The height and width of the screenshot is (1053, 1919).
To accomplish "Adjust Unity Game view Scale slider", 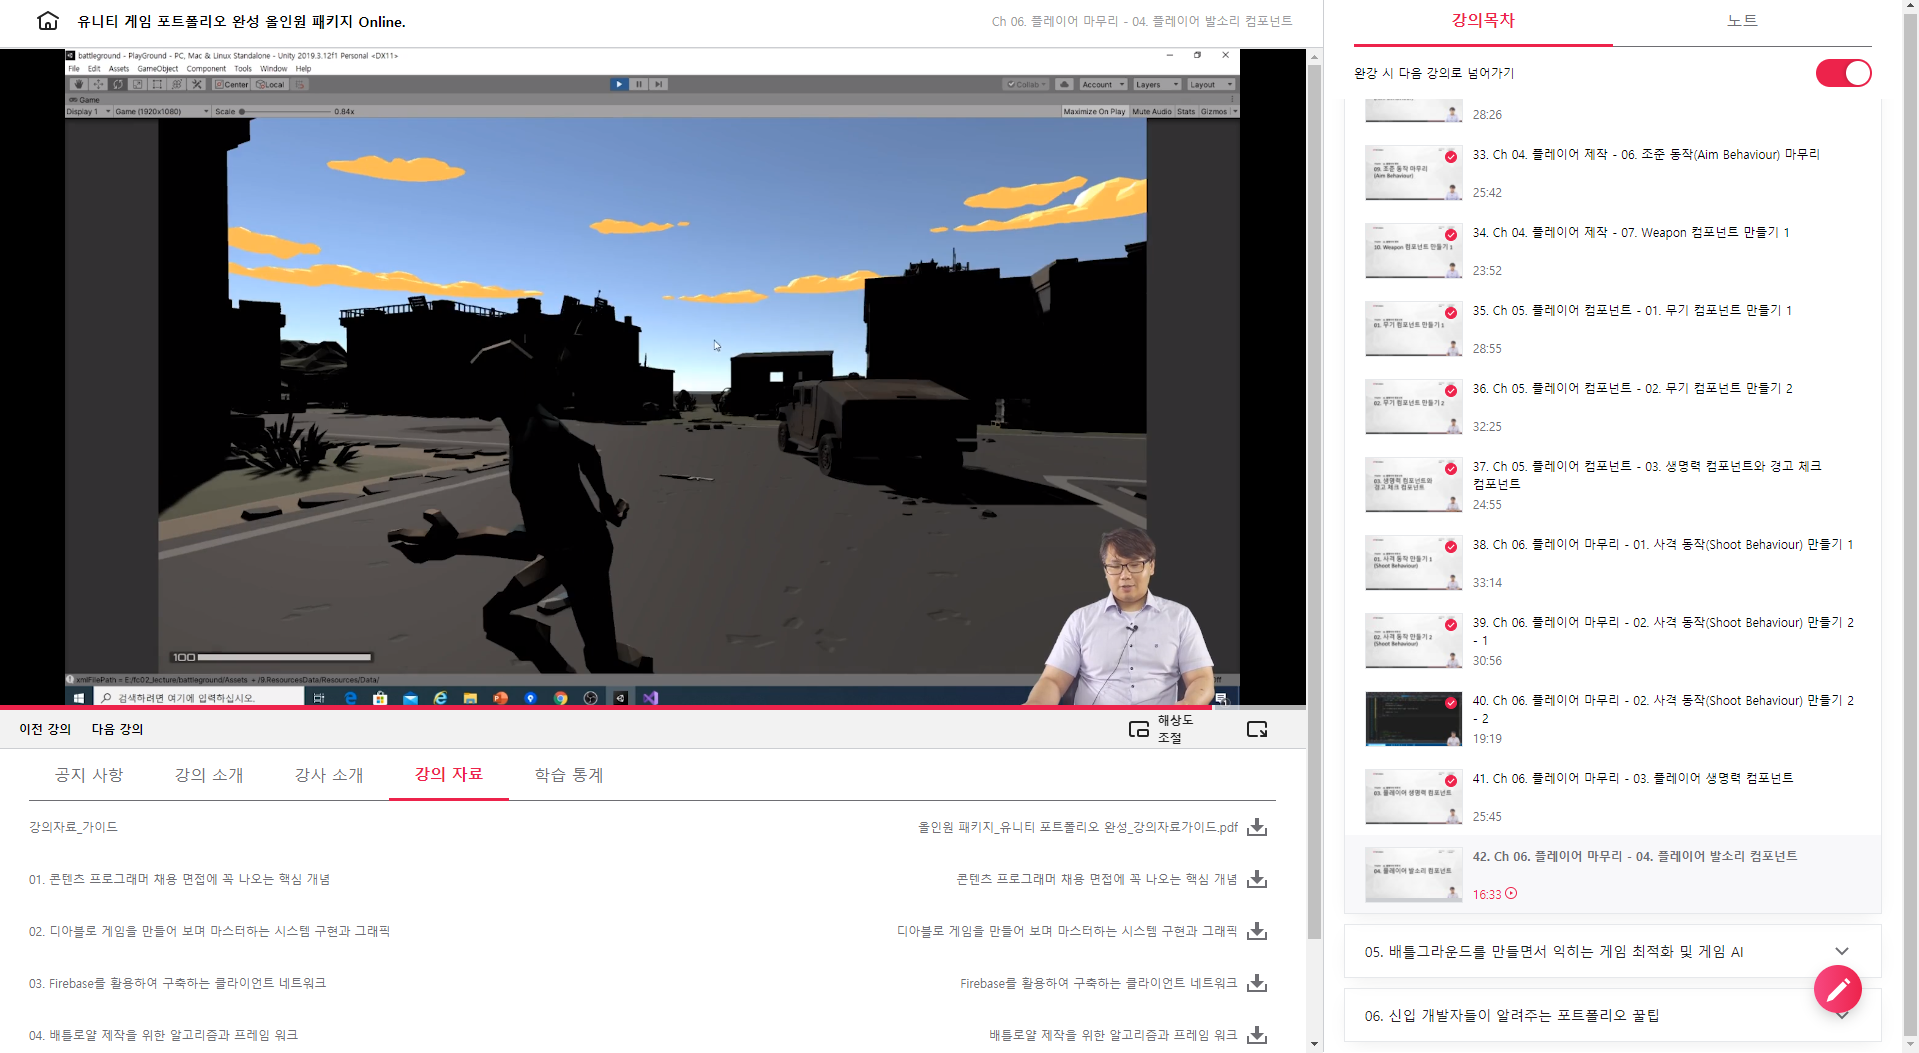I will click(x=285, y=112).
